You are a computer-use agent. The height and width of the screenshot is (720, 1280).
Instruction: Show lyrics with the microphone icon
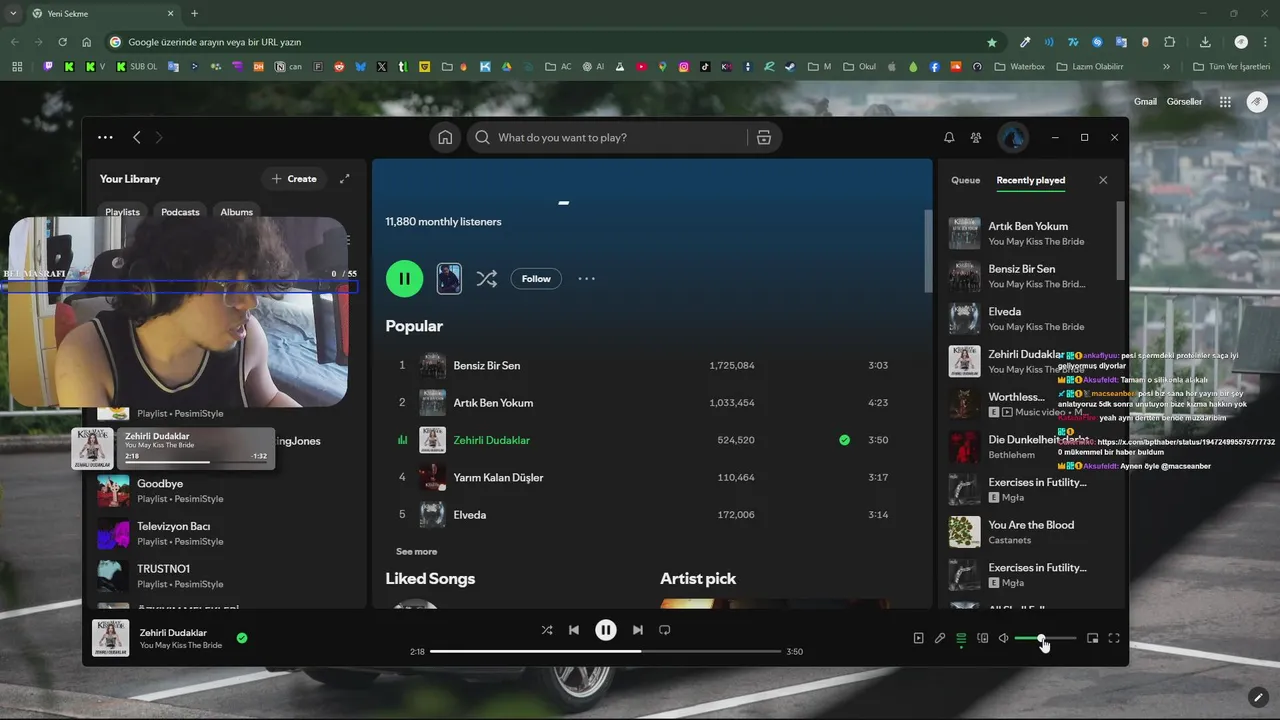(x=940, y=638)
